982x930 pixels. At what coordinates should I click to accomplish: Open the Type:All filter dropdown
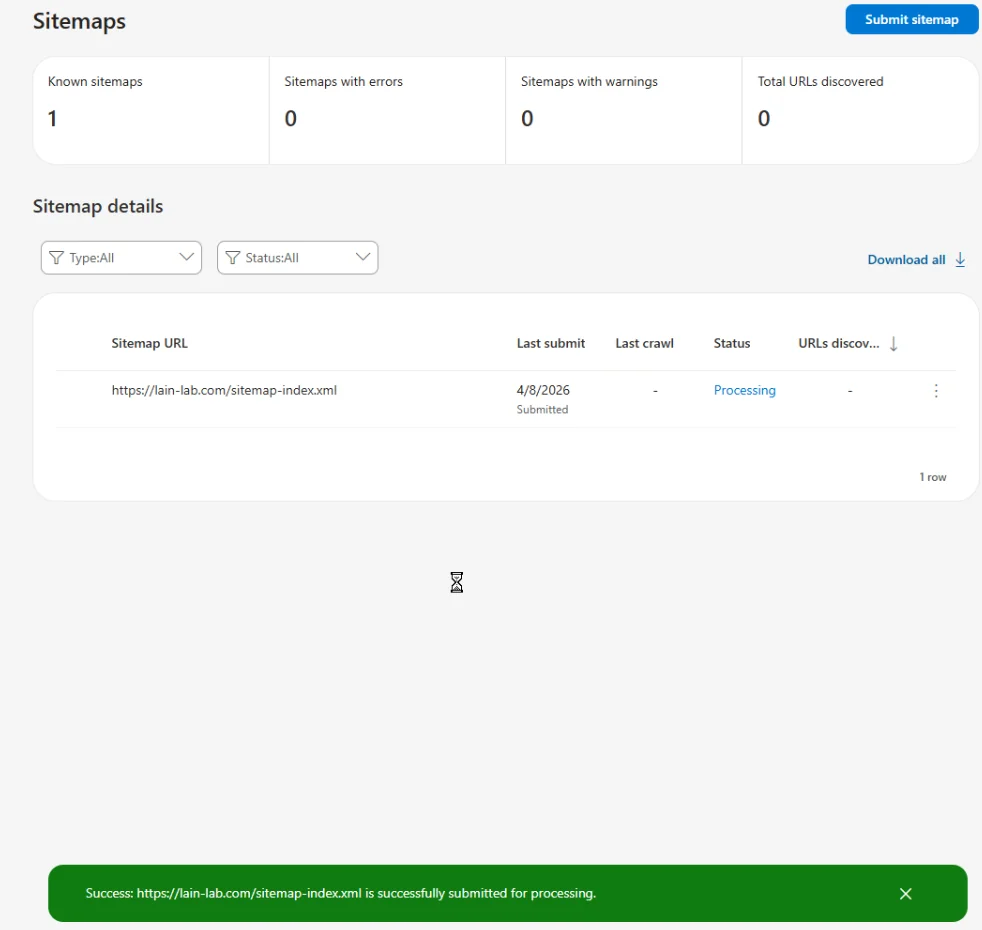click(x=121, y=258)
